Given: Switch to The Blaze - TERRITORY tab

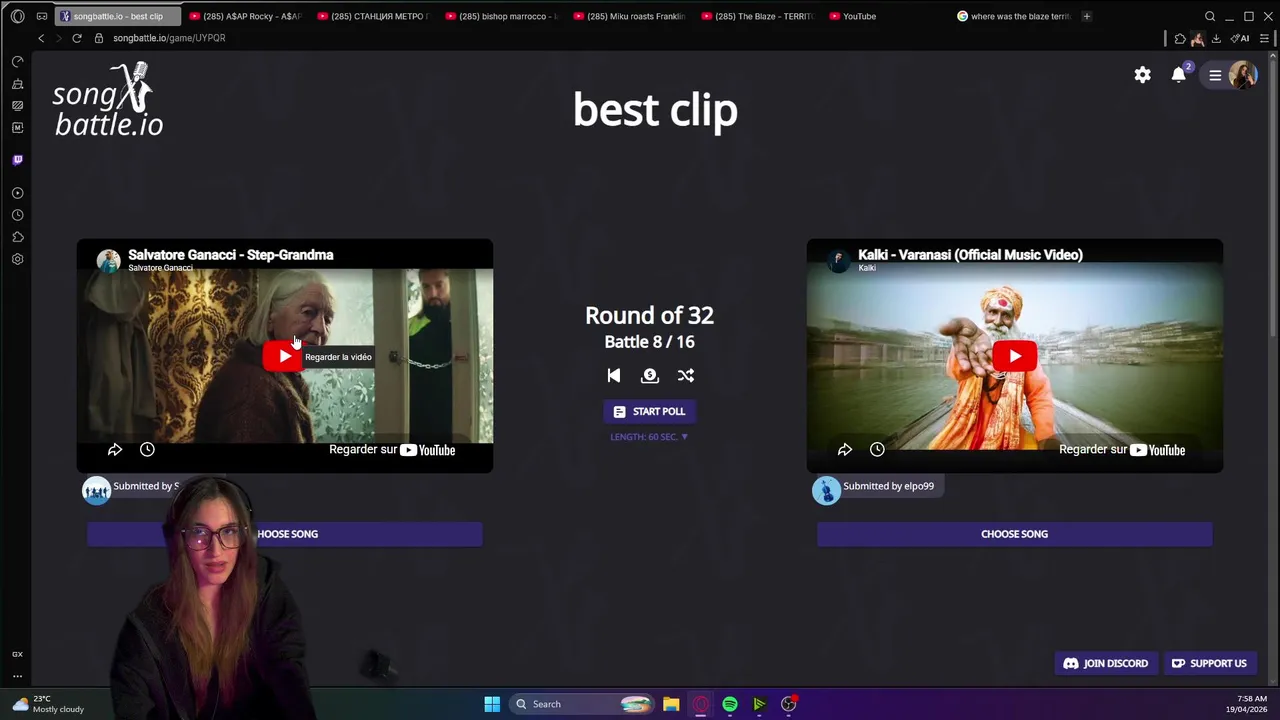Looking at the screenshot, I should 758,16.
